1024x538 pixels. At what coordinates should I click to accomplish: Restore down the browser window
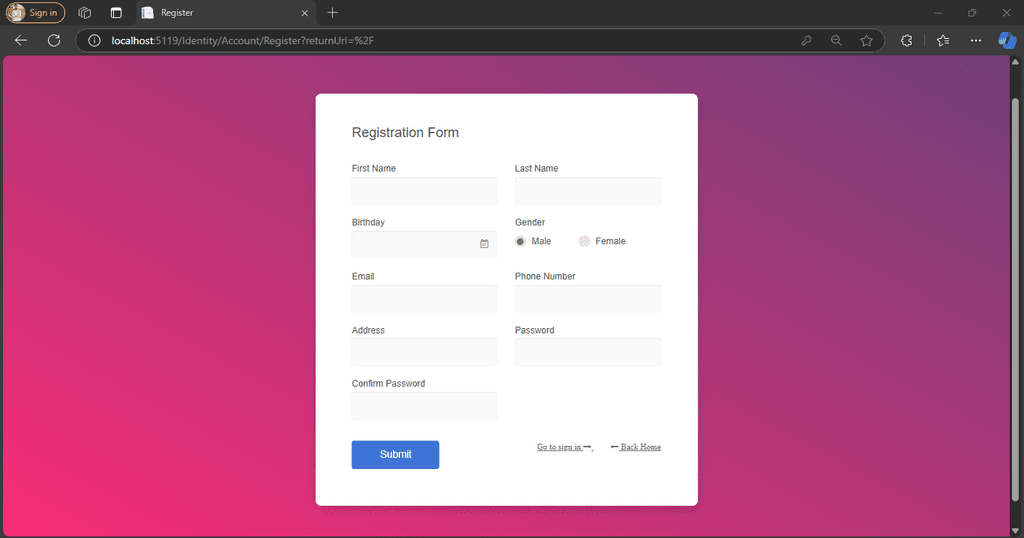(972, 12)
